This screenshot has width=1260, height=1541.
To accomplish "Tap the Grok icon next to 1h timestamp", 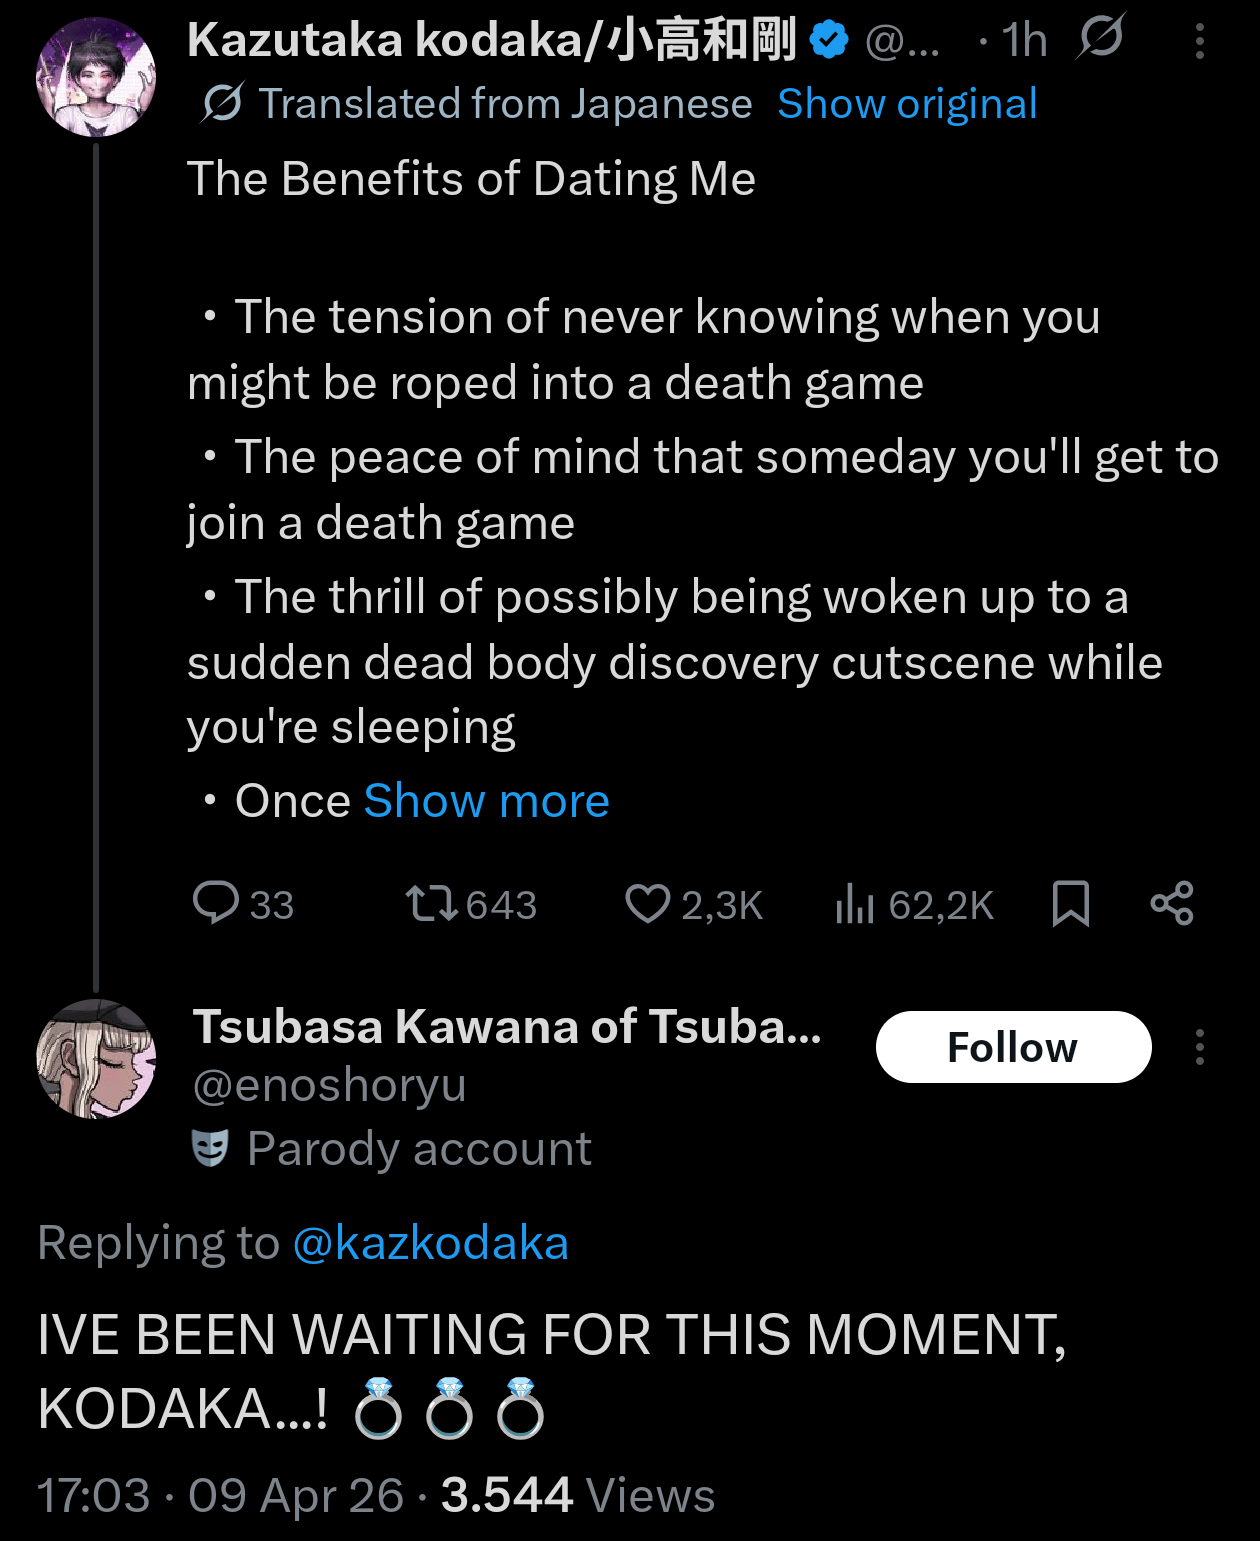I will [1101, 38].
